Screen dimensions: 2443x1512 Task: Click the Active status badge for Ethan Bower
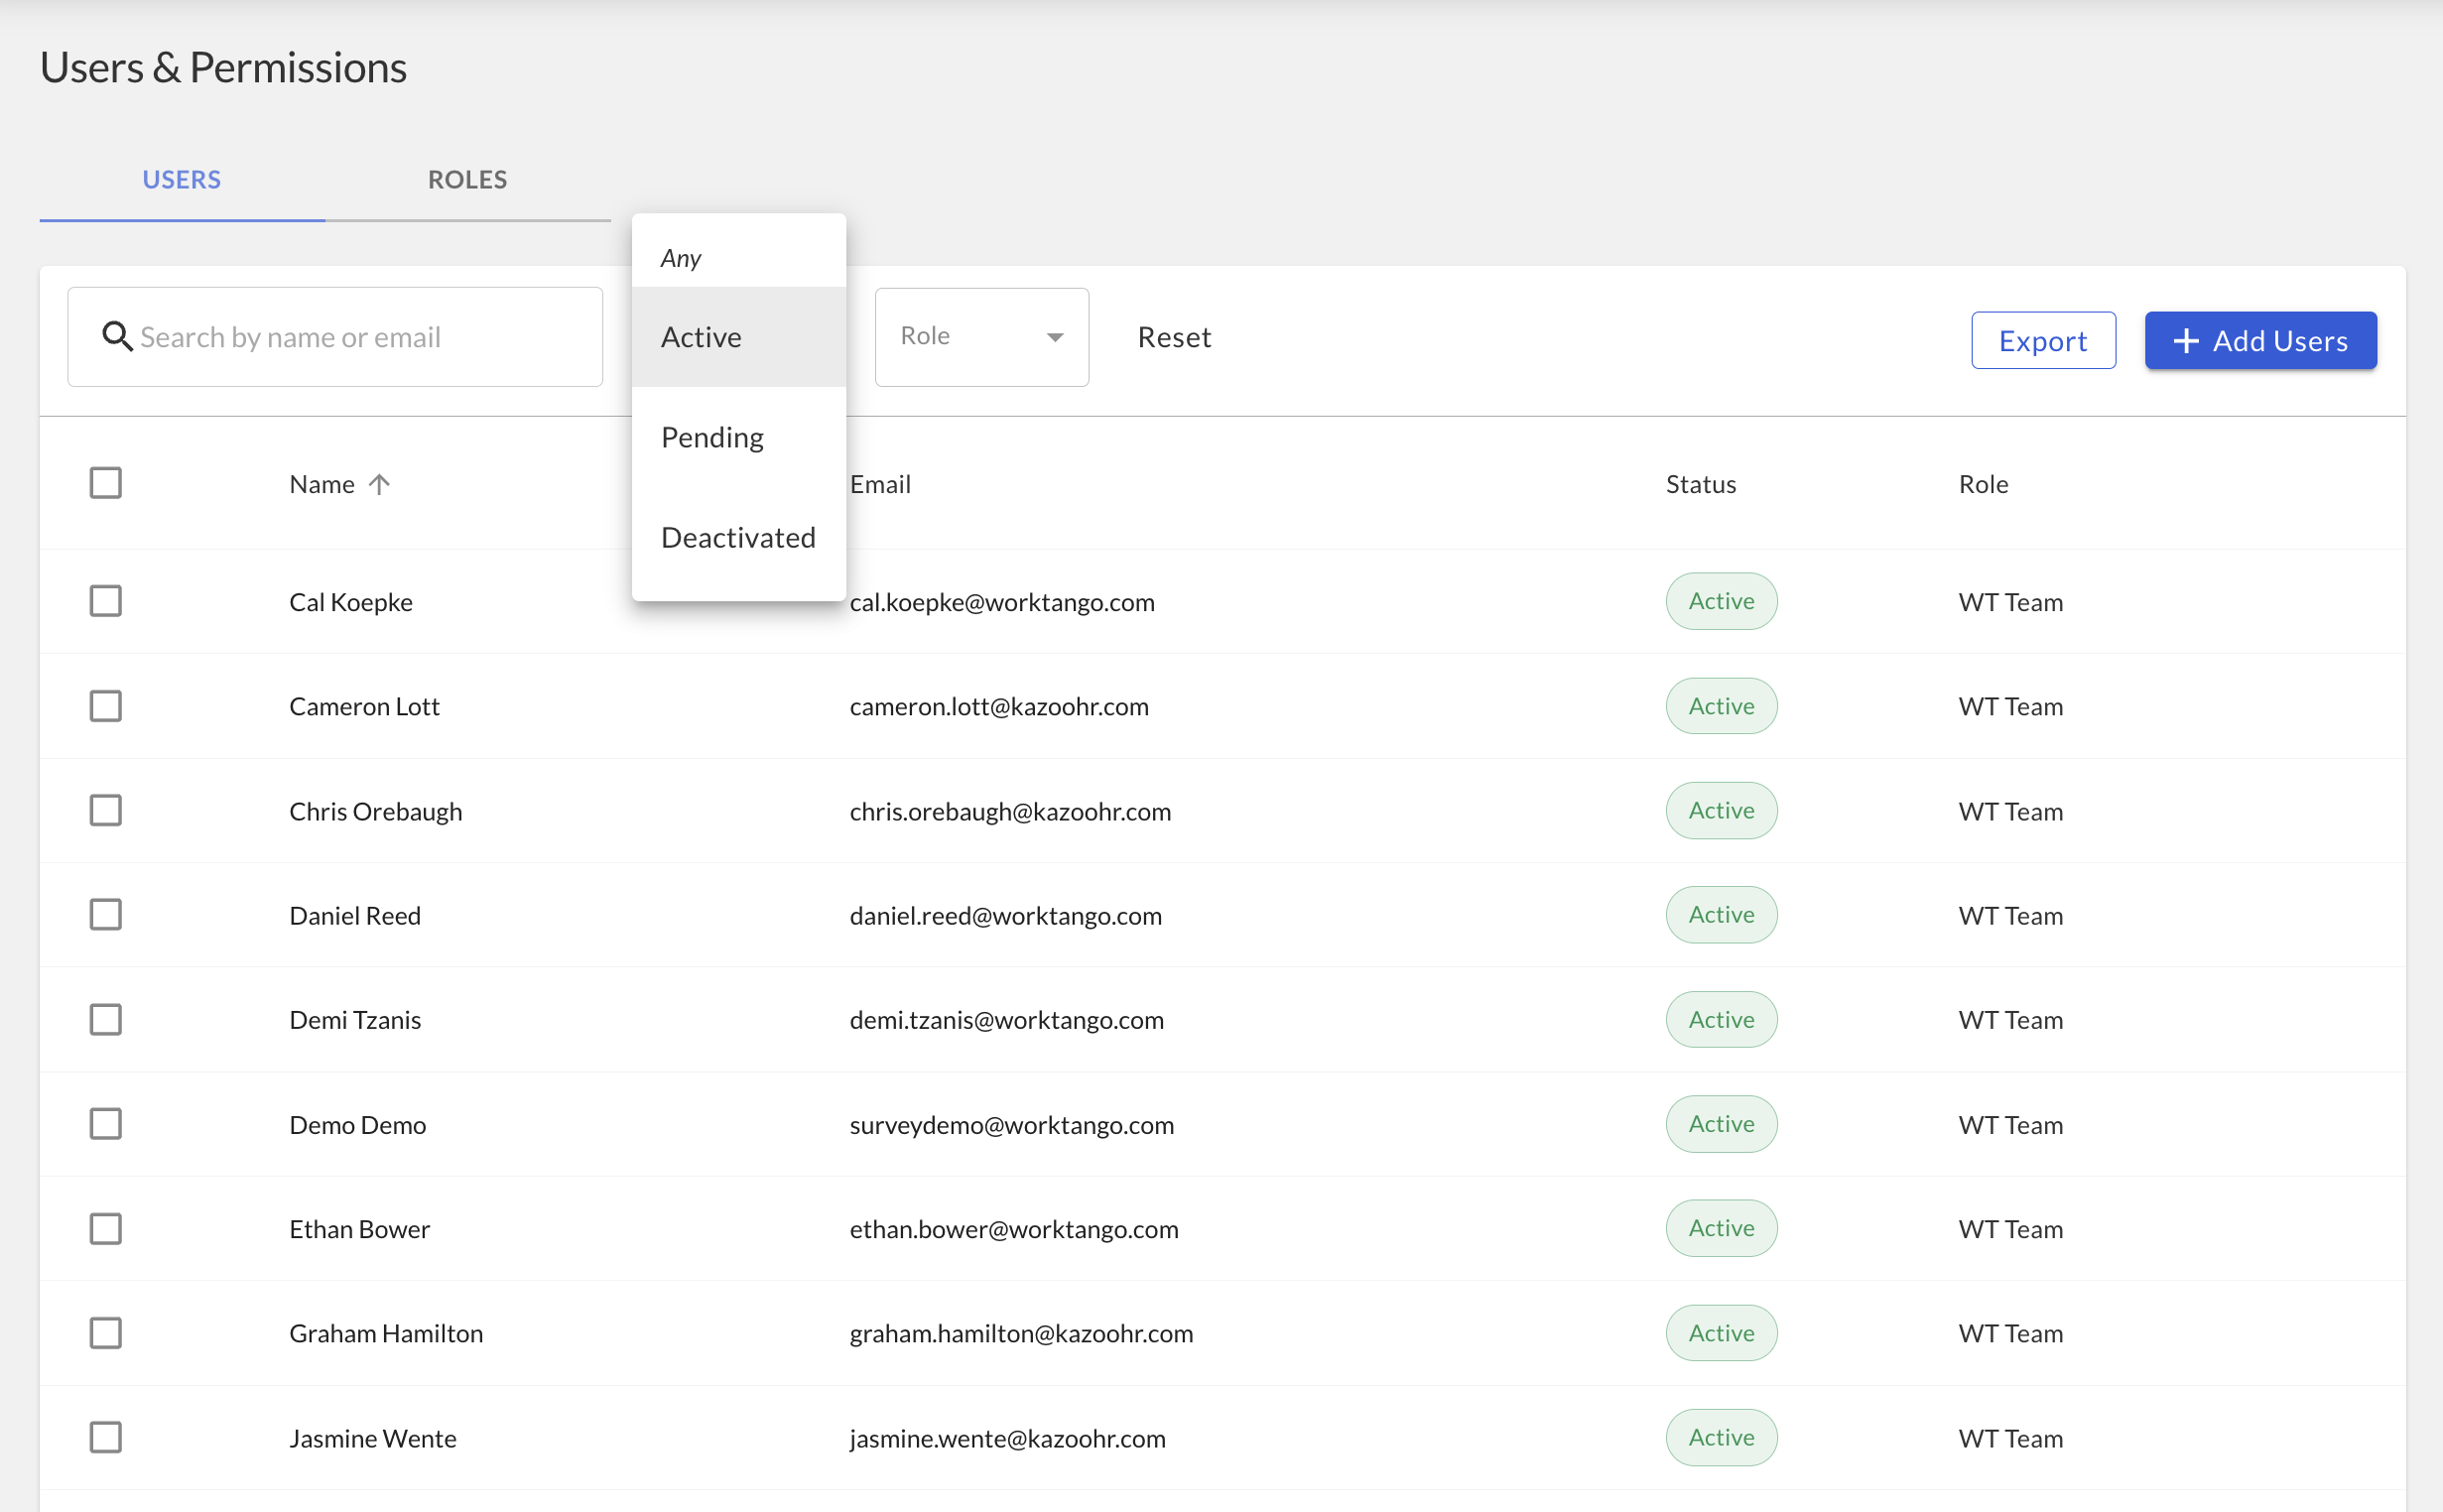click(x=1720, y=1228)
